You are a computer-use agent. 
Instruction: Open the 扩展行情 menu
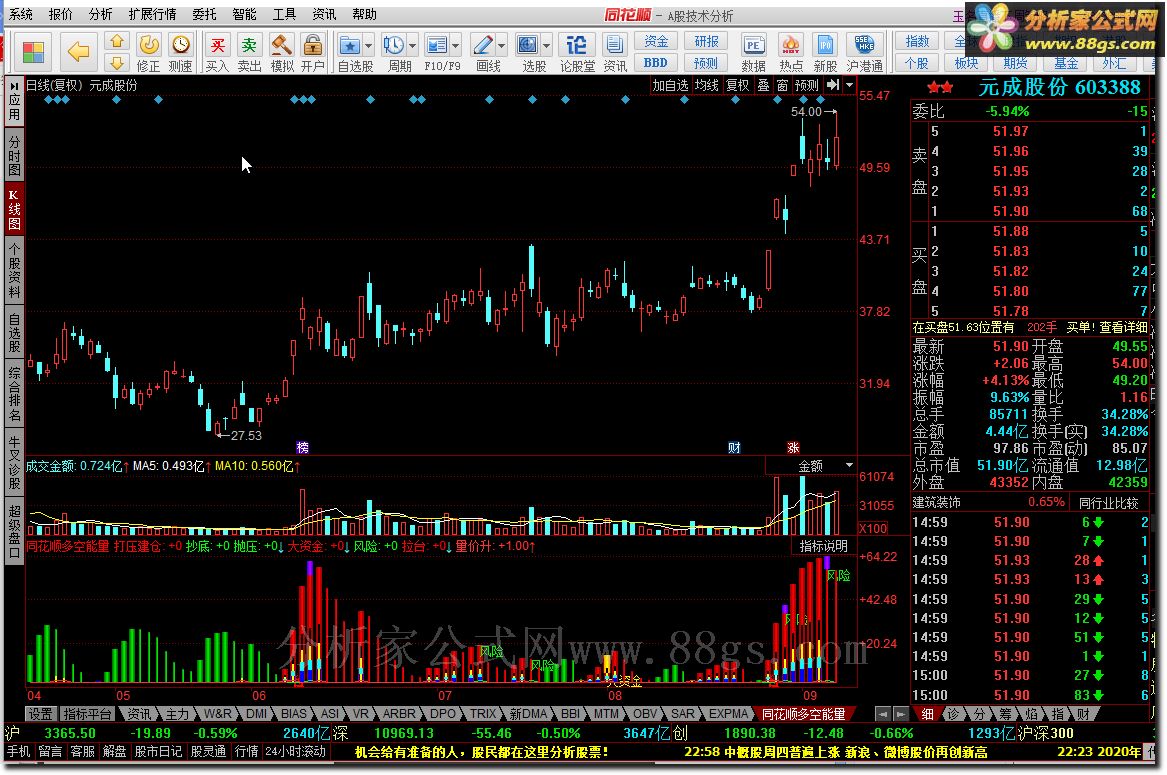click(152, 14)
